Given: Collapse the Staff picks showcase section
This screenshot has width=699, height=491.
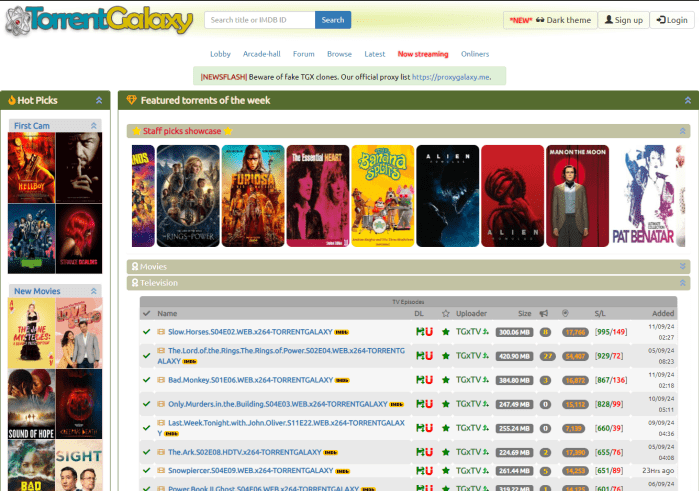Looking at the screenshot, I should [x=683, y=131].
